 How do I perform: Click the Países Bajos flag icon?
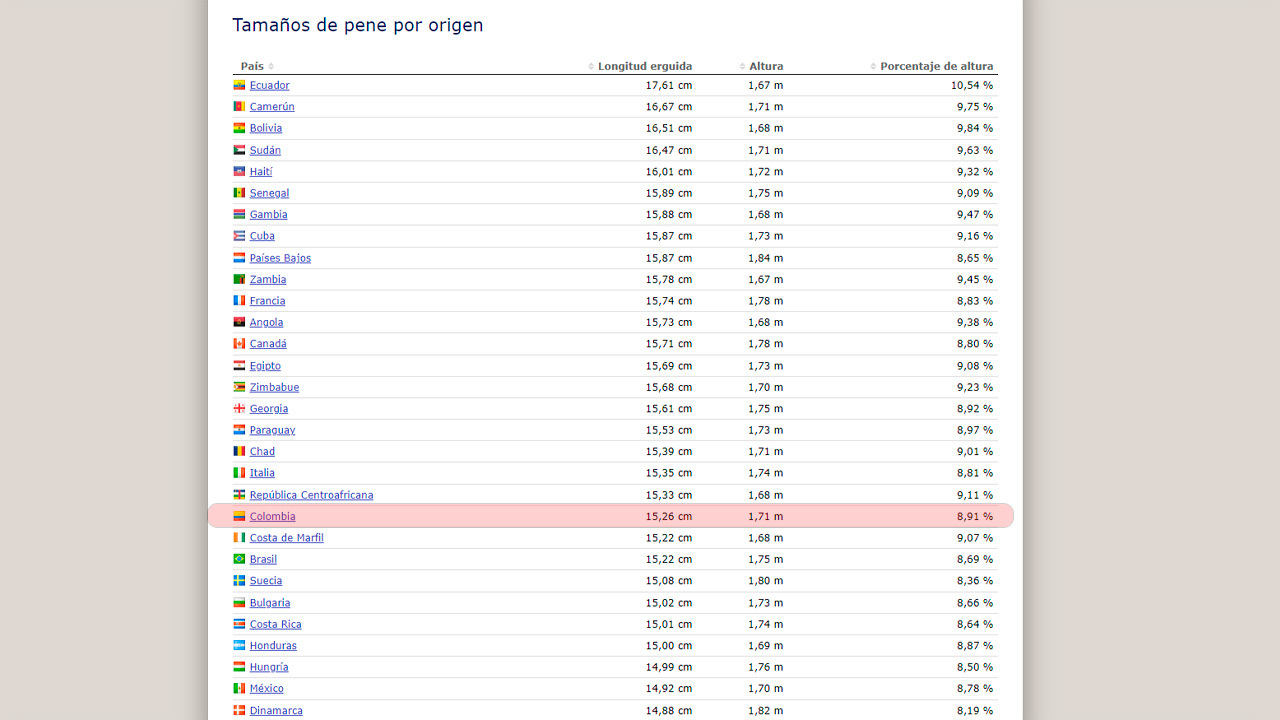point(239,258)
